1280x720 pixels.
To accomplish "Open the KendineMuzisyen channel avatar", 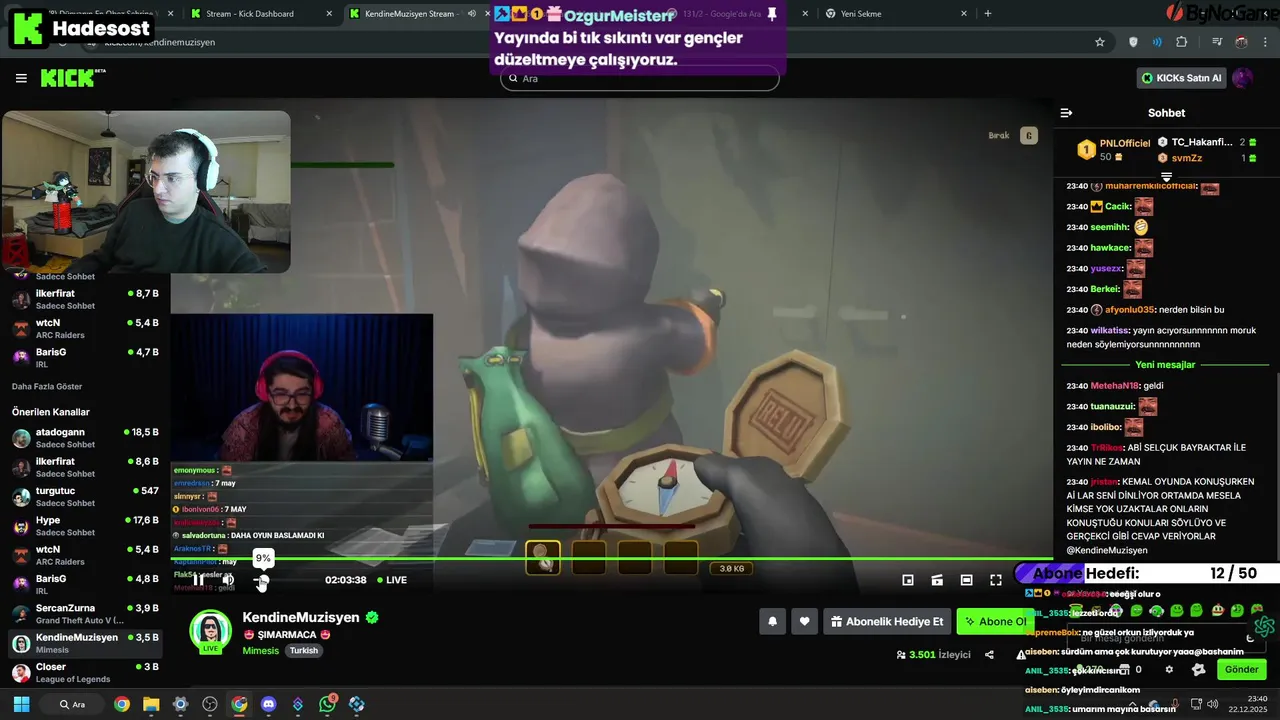I will coord(210,631).
